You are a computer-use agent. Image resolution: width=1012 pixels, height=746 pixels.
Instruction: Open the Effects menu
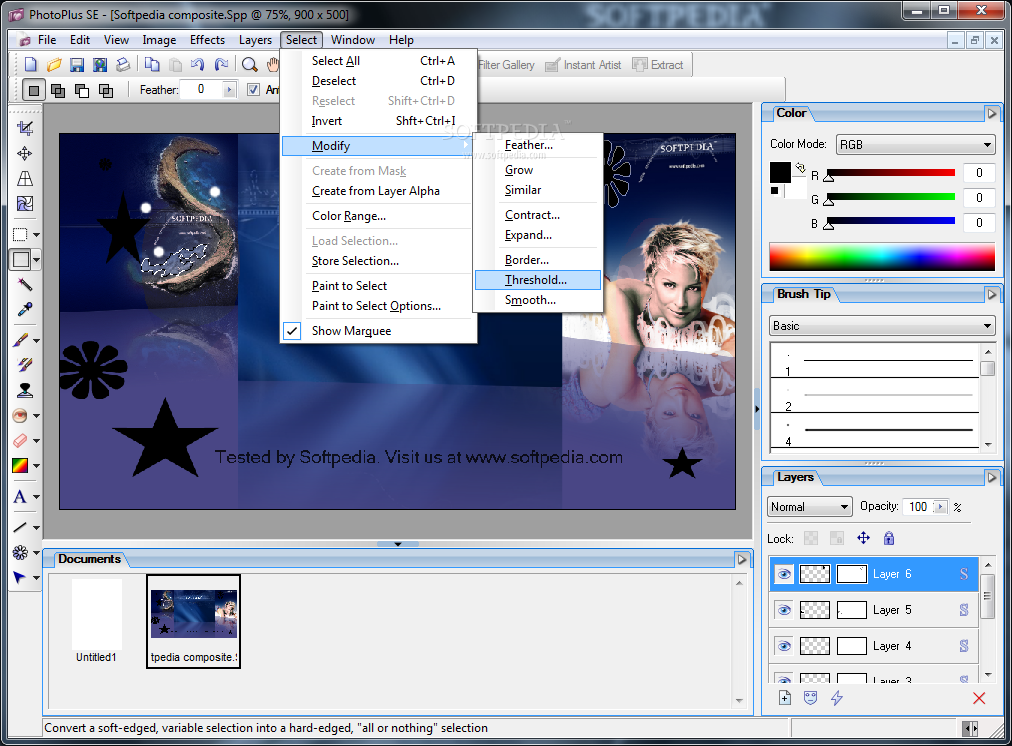pos(207,40)
